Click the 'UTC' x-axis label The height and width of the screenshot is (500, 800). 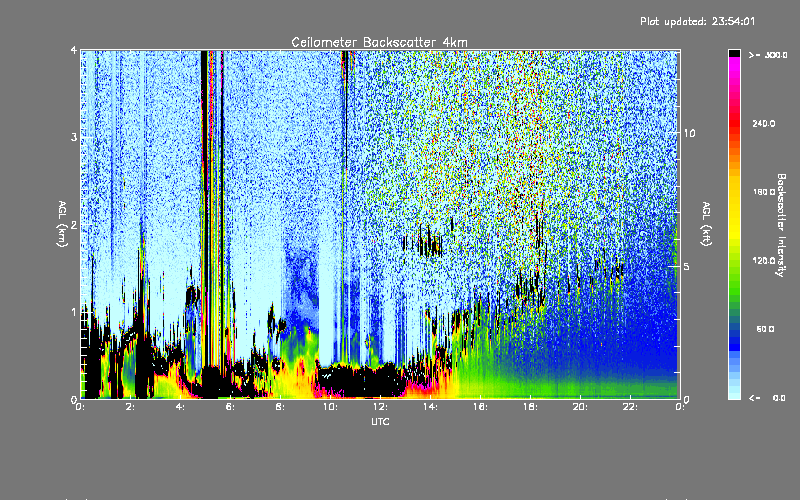(380, 421)
